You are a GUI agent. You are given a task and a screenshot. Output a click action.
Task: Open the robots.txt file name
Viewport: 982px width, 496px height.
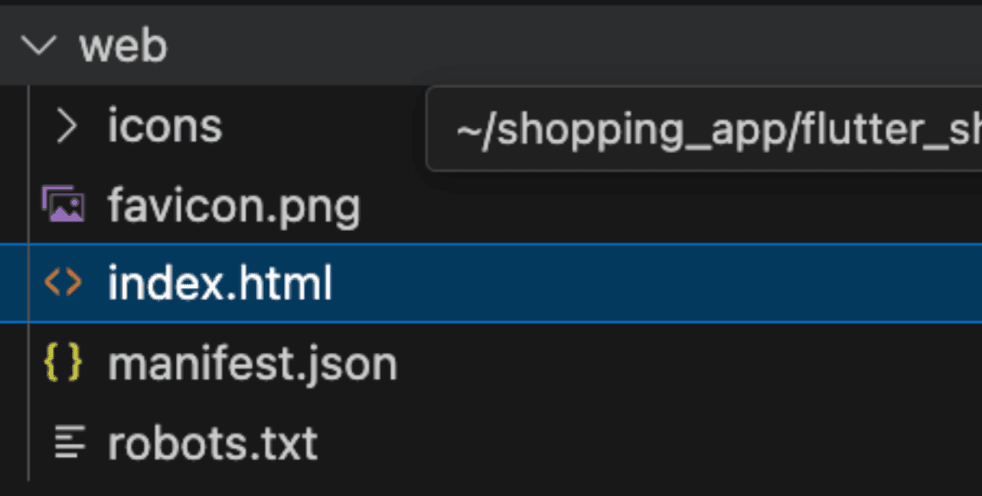(212, 443)
